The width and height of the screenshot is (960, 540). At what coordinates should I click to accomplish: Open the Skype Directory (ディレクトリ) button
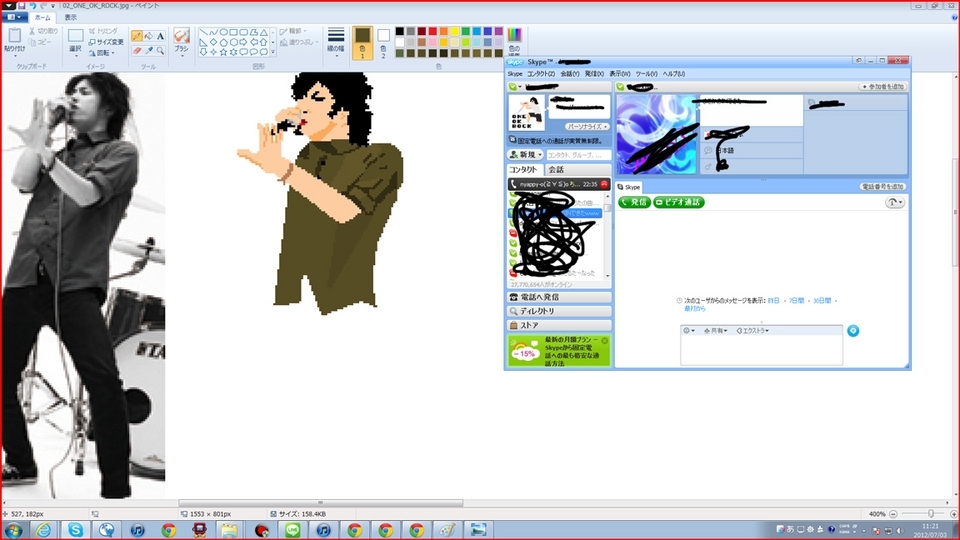click(559, 311)
